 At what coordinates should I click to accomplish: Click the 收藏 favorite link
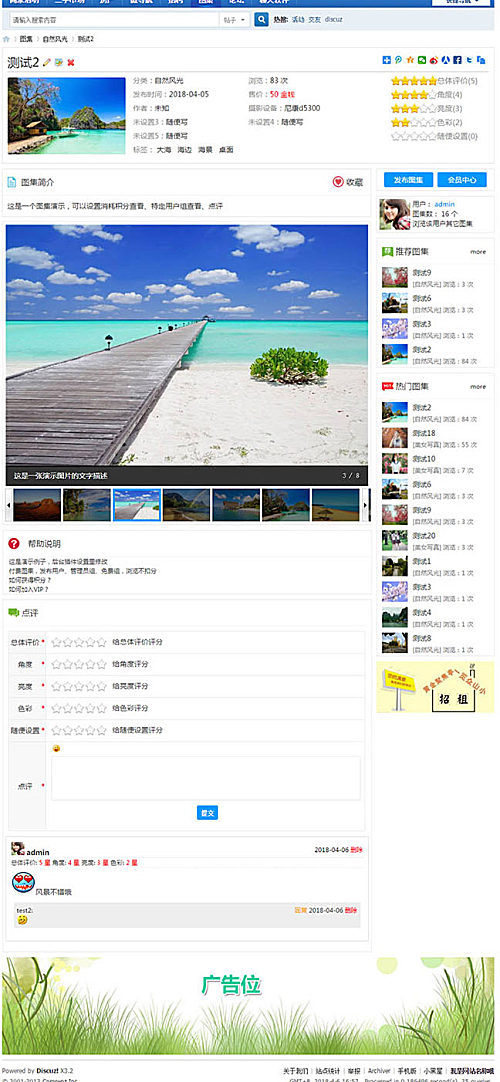click(x=354, y=182)
